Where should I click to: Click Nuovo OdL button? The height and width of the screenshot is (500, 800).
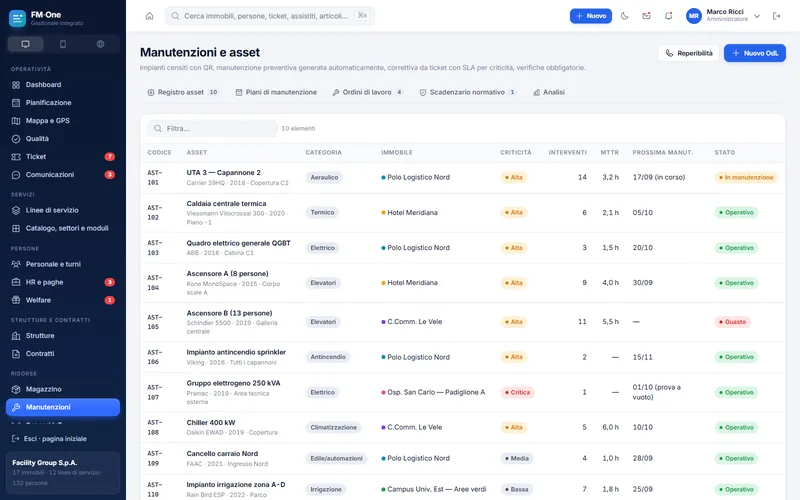tap(755, 53)
